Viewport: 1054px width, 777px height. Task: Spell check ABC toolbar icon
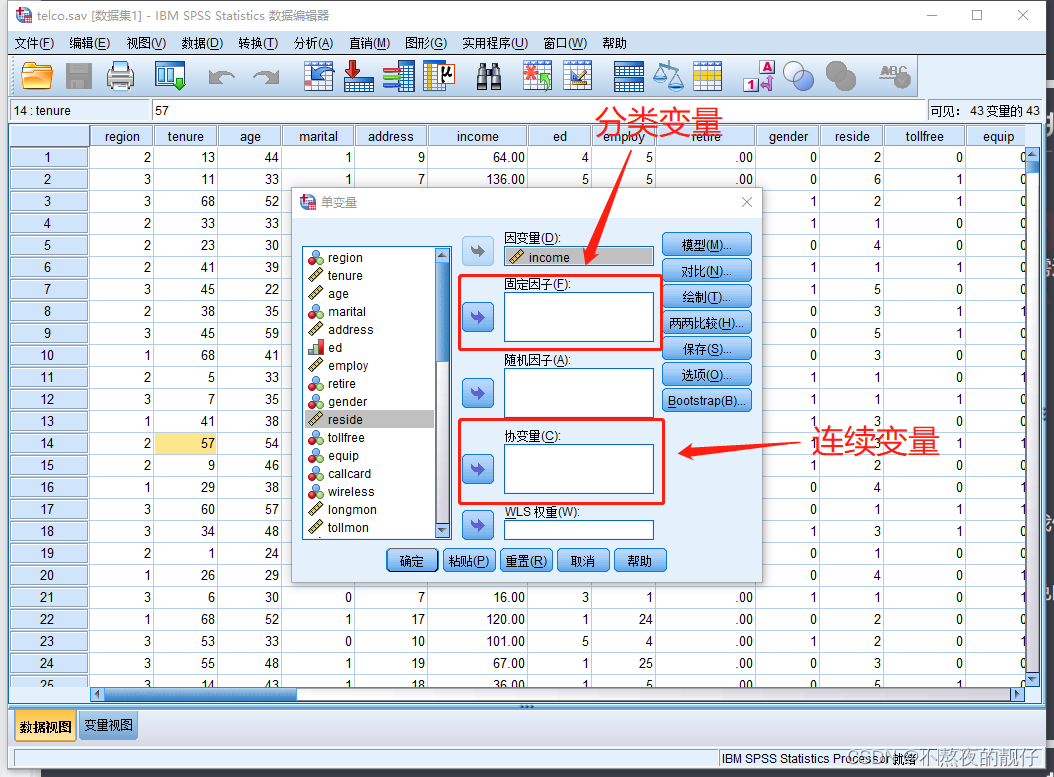tap(894, 76)
